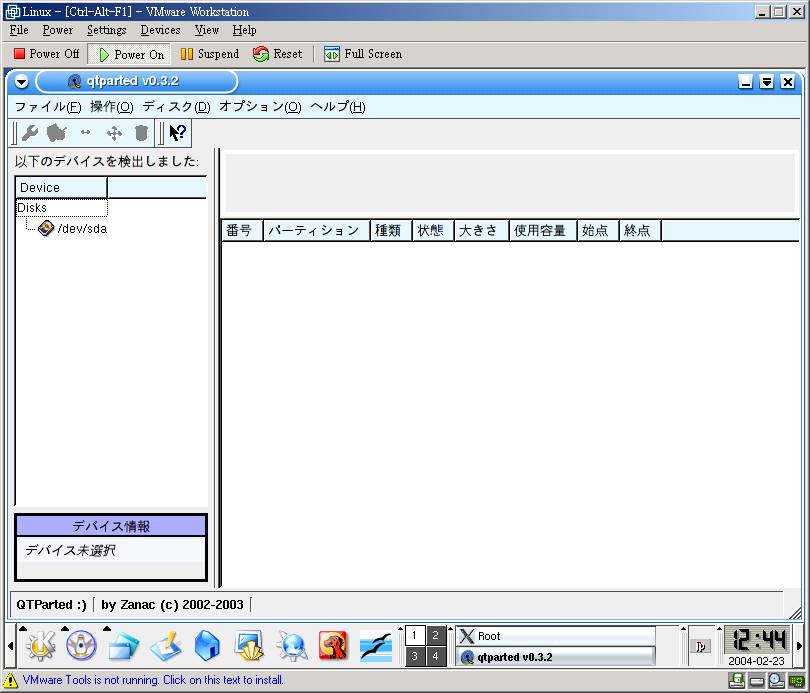
Task: Click the Power Off button
Action: coord(47,54)
